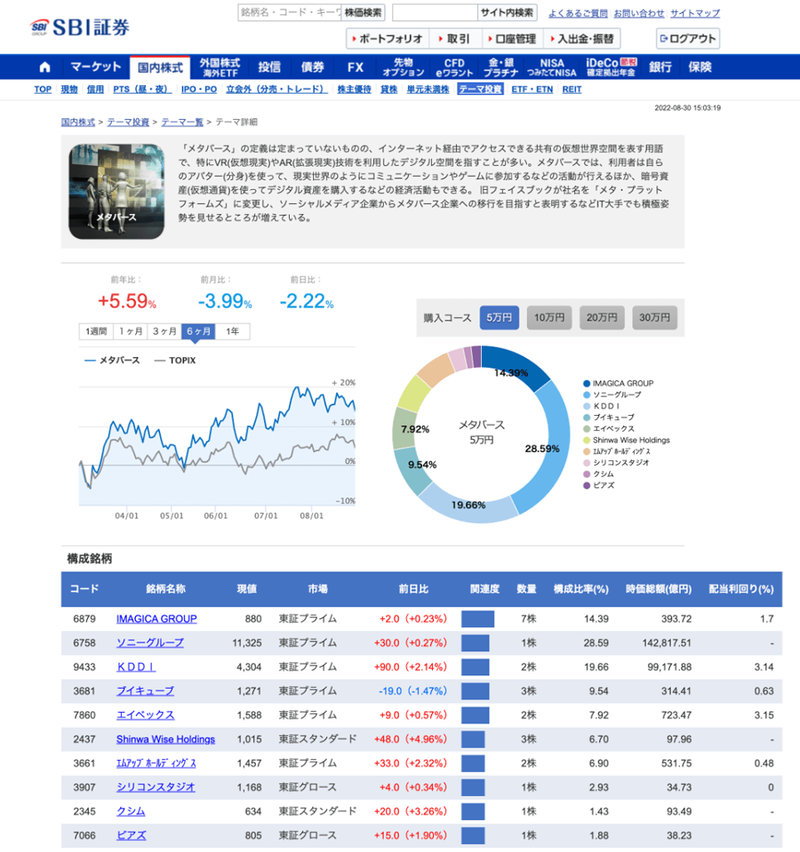Set chart period to 1週間

tap(96, 331)
